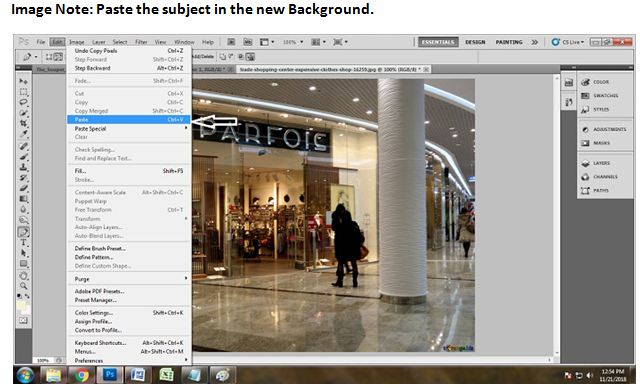Open the Arrange Documents dropdown
Image resolution: width=640 pixels, height=388 pixels.
[318, 42]
